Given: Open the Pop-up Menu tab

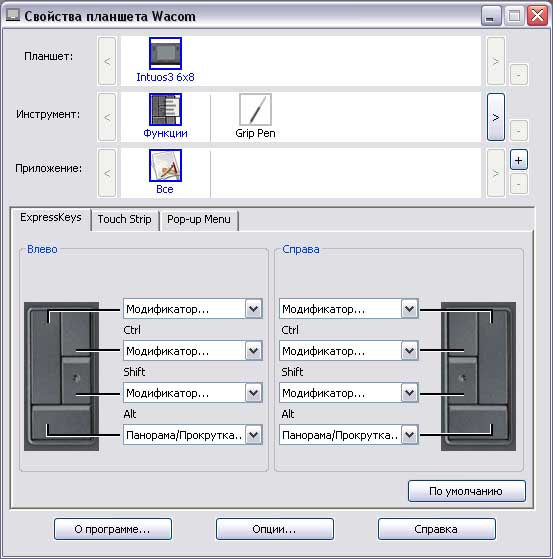Looking at the screenshot, I should [x=199, y=219].
